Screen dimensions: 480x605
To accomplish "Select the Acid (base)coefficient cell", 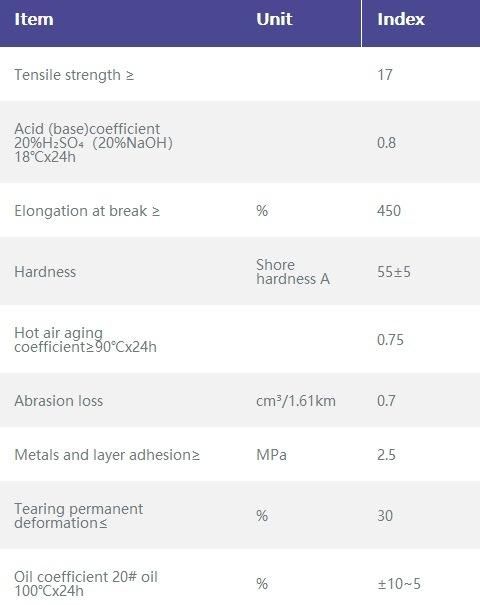I will [93, 143].
